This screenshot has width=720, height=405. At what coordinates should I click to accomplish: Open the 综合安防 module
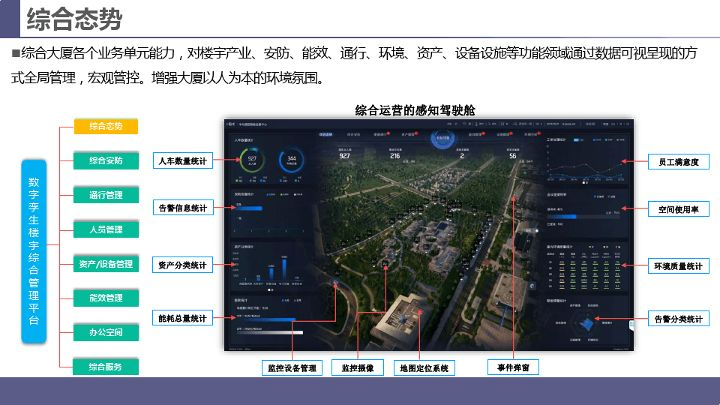106,161
